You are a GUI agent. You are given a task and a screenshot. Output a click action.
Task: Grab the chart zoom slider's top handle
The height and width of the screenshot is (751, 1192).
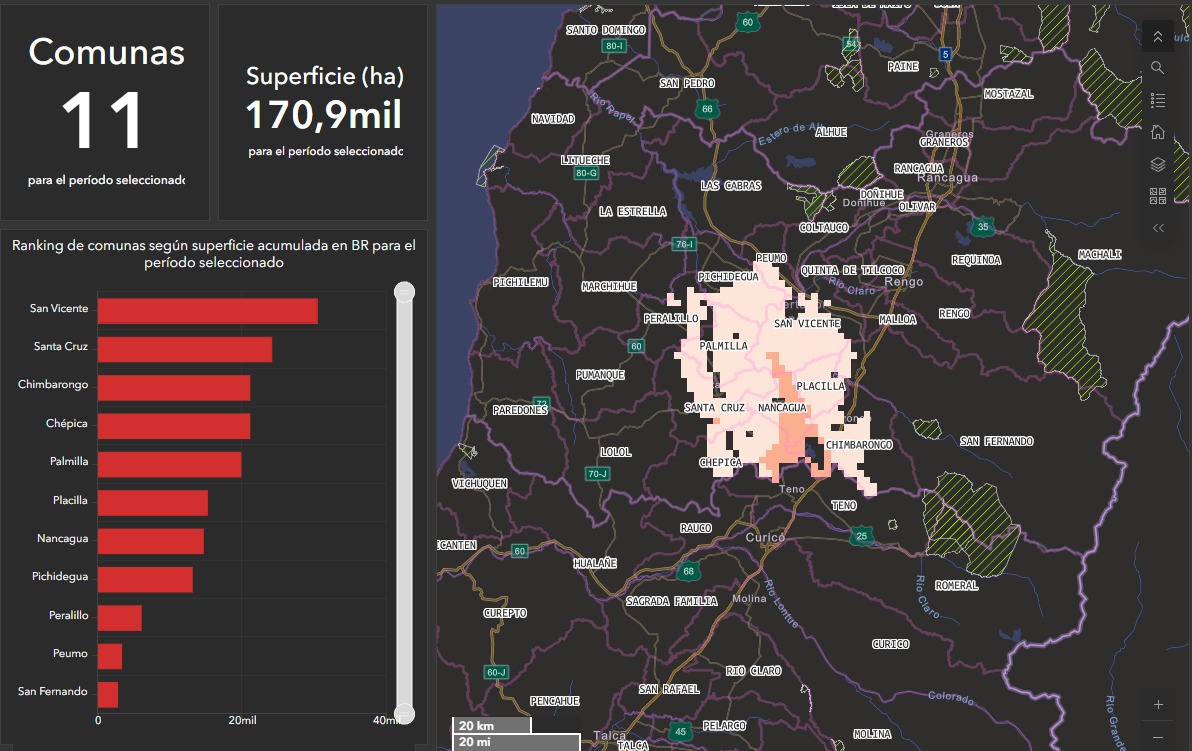(404, 292)
